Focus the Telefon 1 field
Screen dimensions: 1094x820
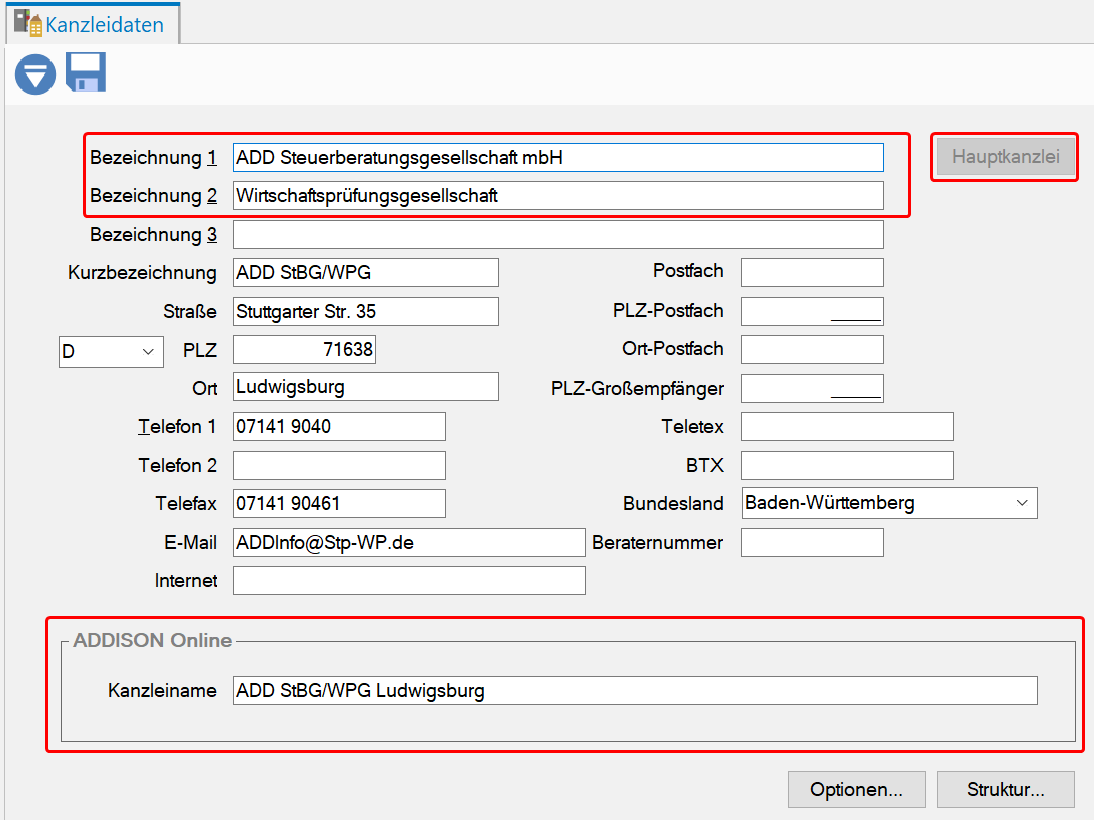click(x=339, y=426)
